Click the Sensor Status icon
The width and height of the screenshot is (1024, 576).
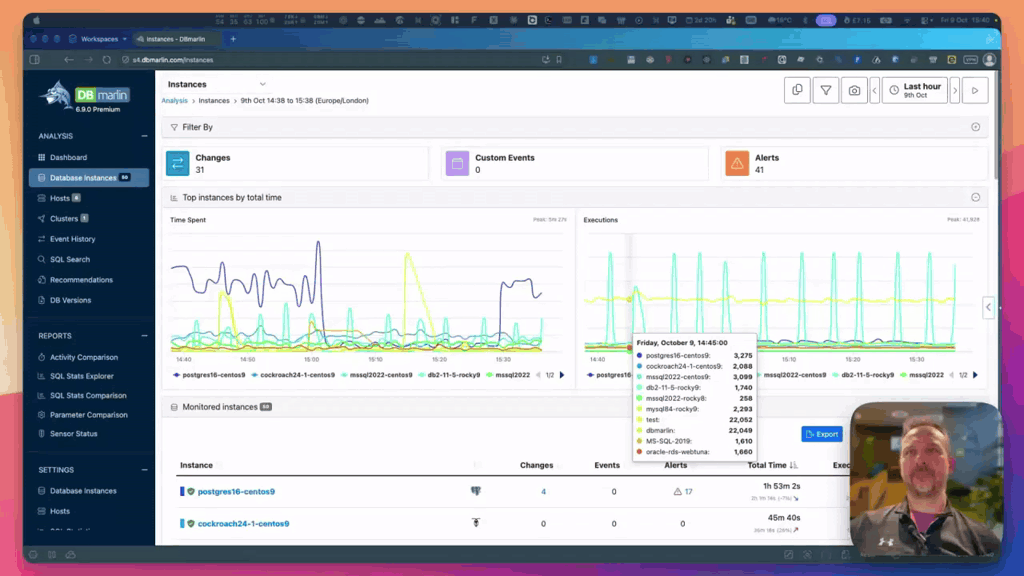click(x=42, y=434)
